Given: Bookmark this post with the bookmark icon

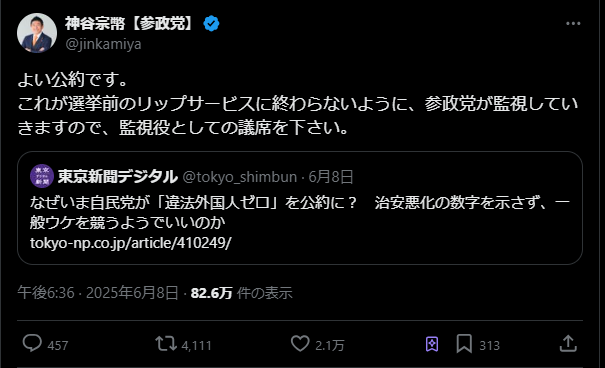Looking at the screenshot, I should [x=464, y=343].
